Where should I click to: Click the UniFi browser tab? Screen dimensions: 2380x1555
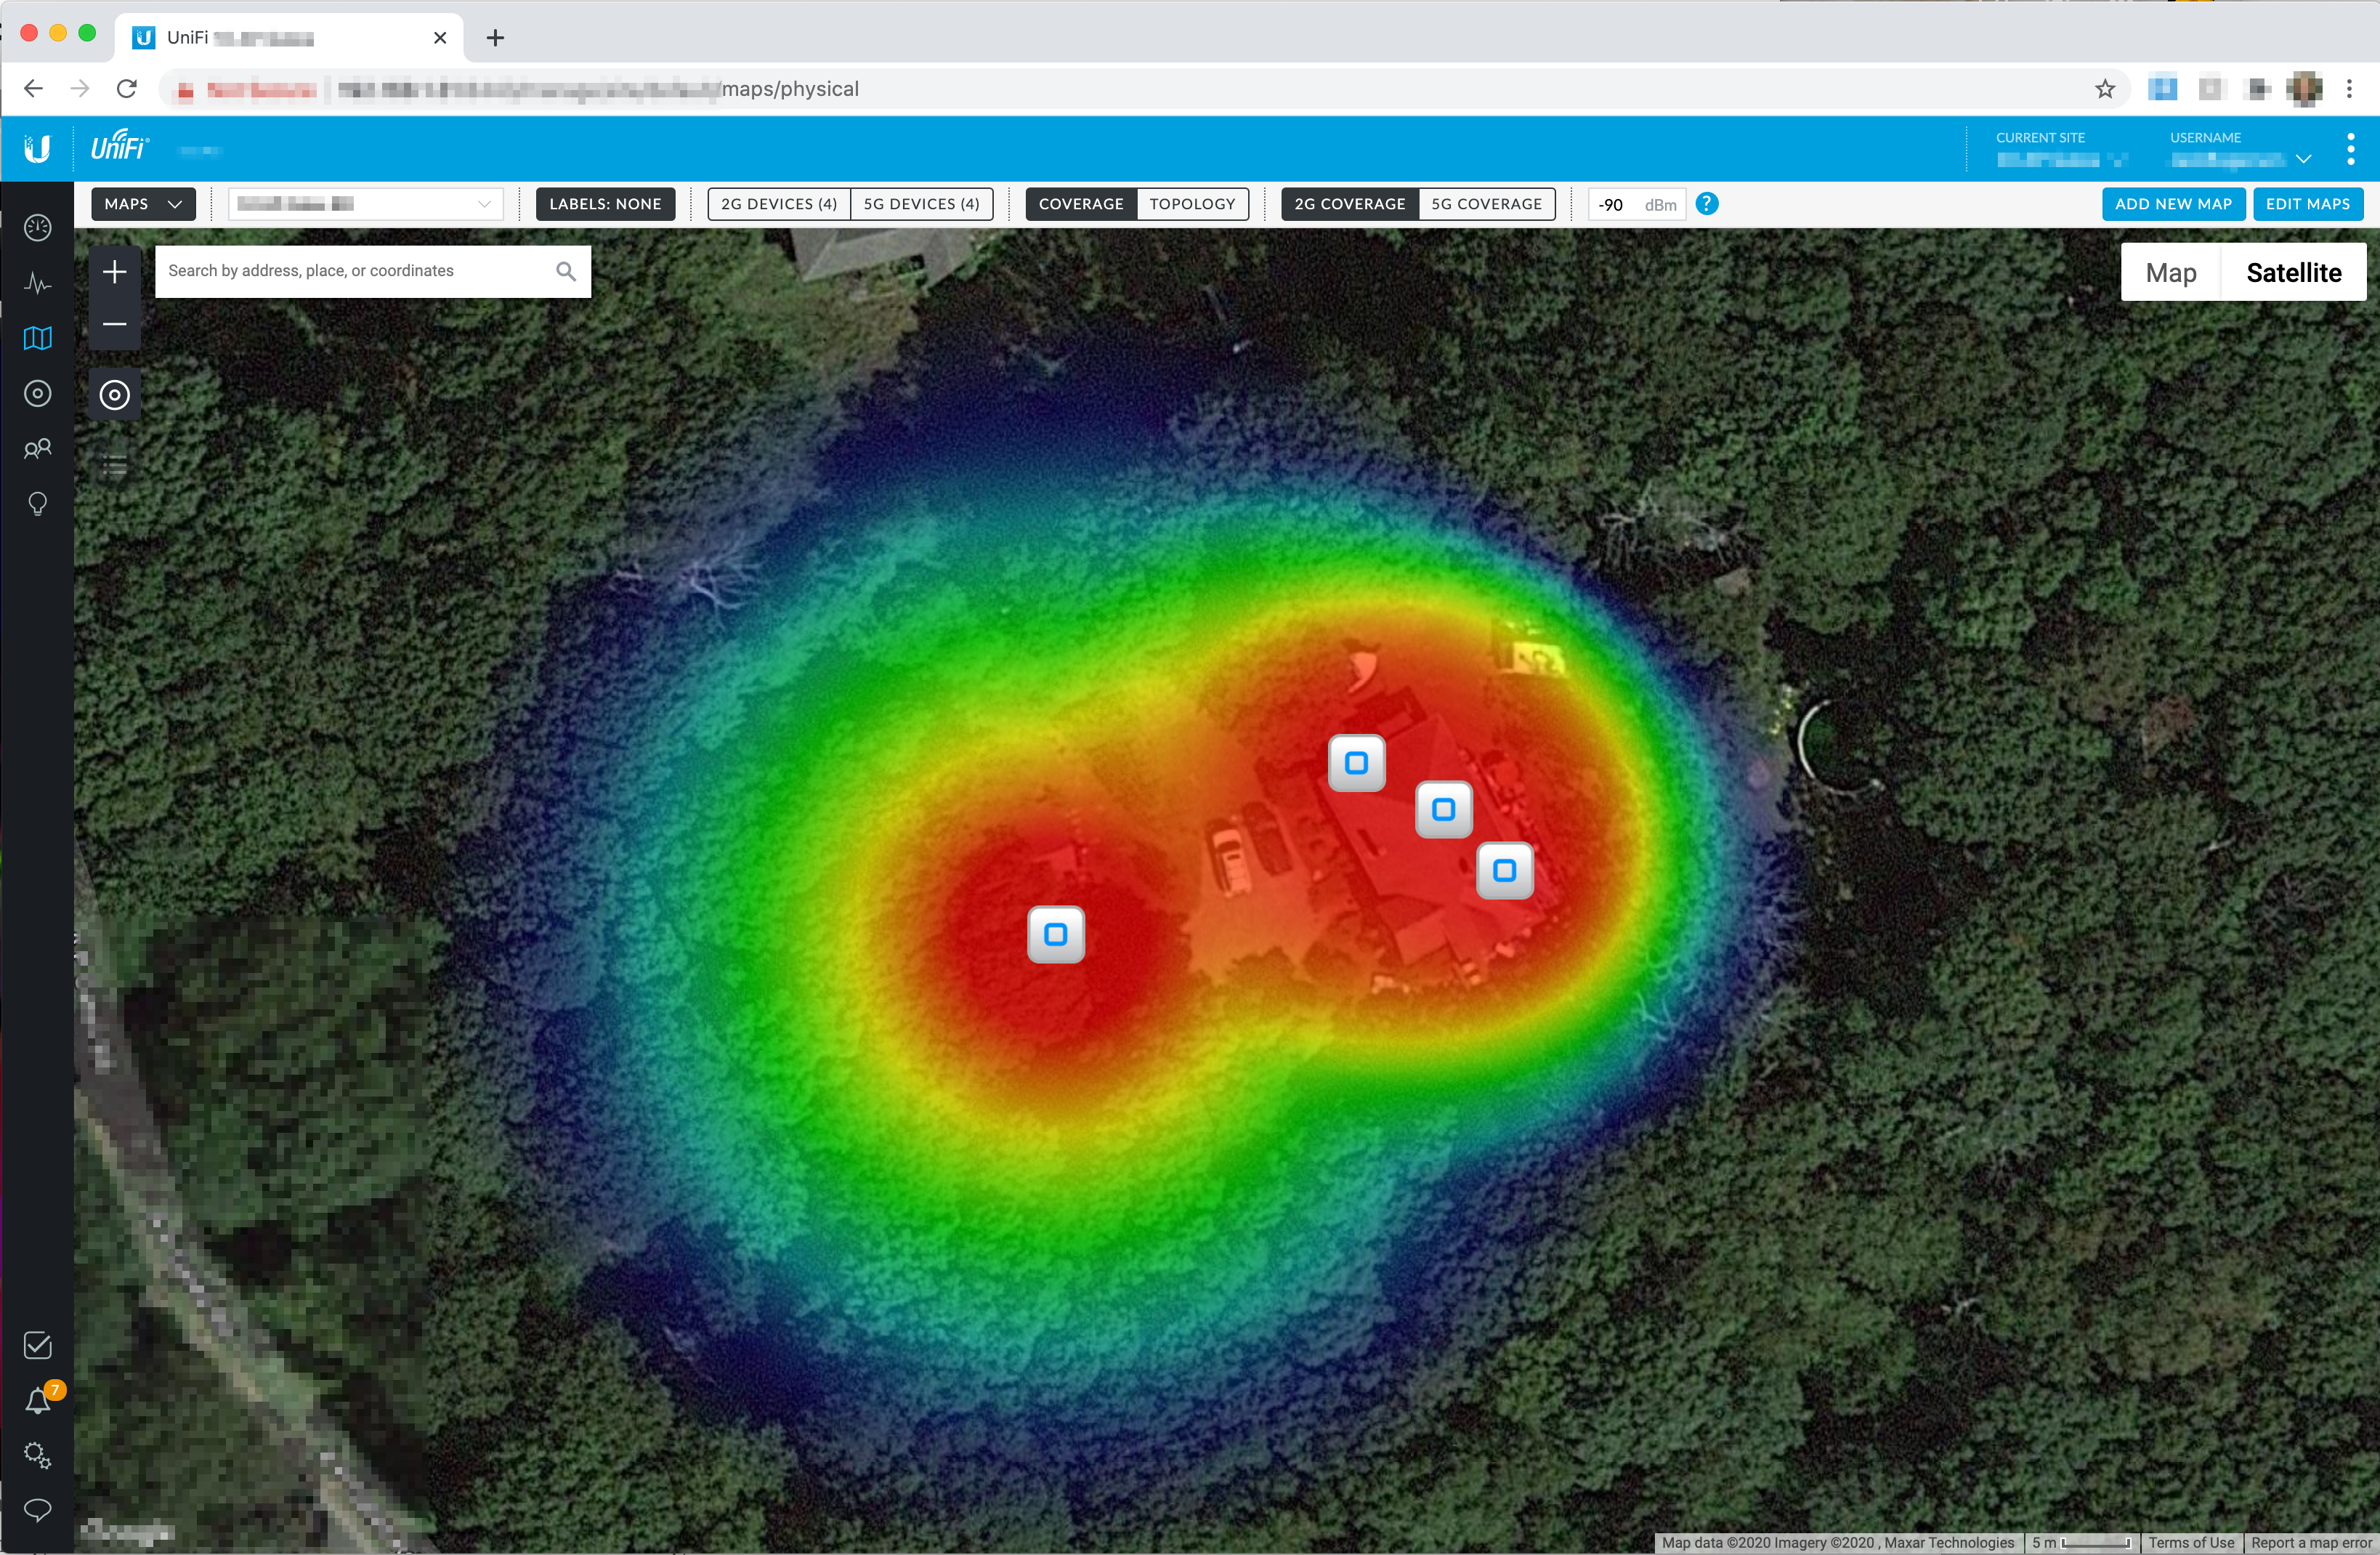click(x=288, y=38)
